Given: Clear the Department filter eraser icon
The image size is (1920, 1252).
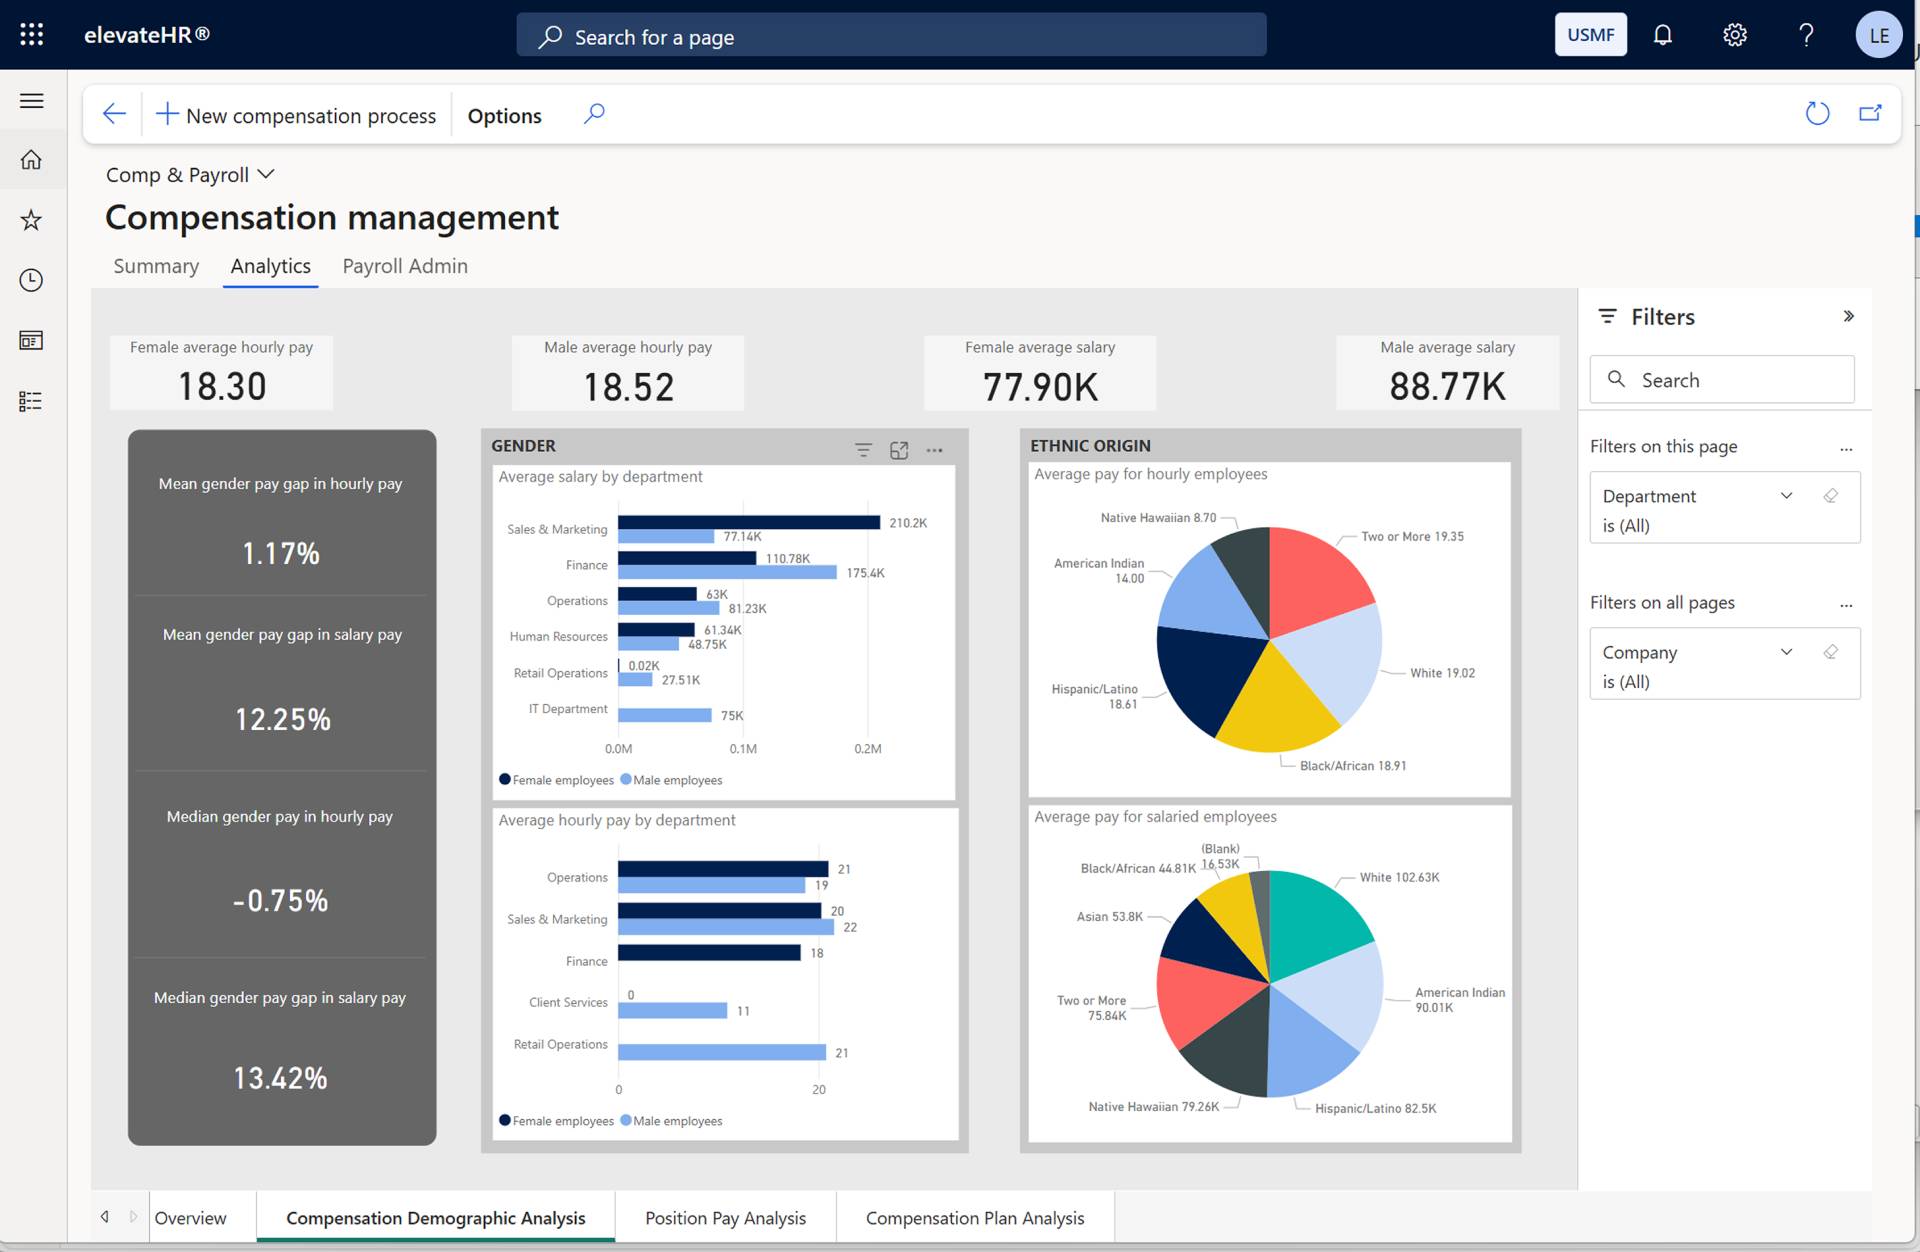Looking at the screenshot, I should tap(1830, 496).
